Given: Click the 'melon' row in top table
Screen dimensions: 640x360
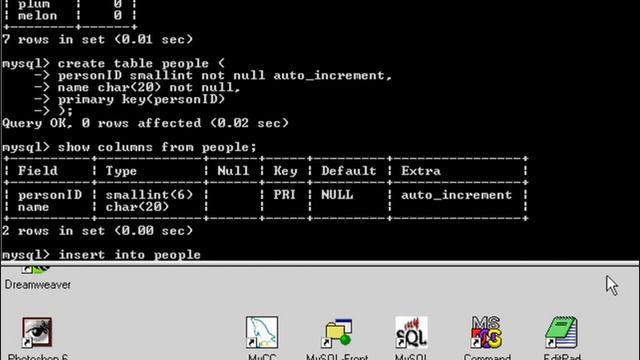Looking at the screenshot, I should coord(69,16).
